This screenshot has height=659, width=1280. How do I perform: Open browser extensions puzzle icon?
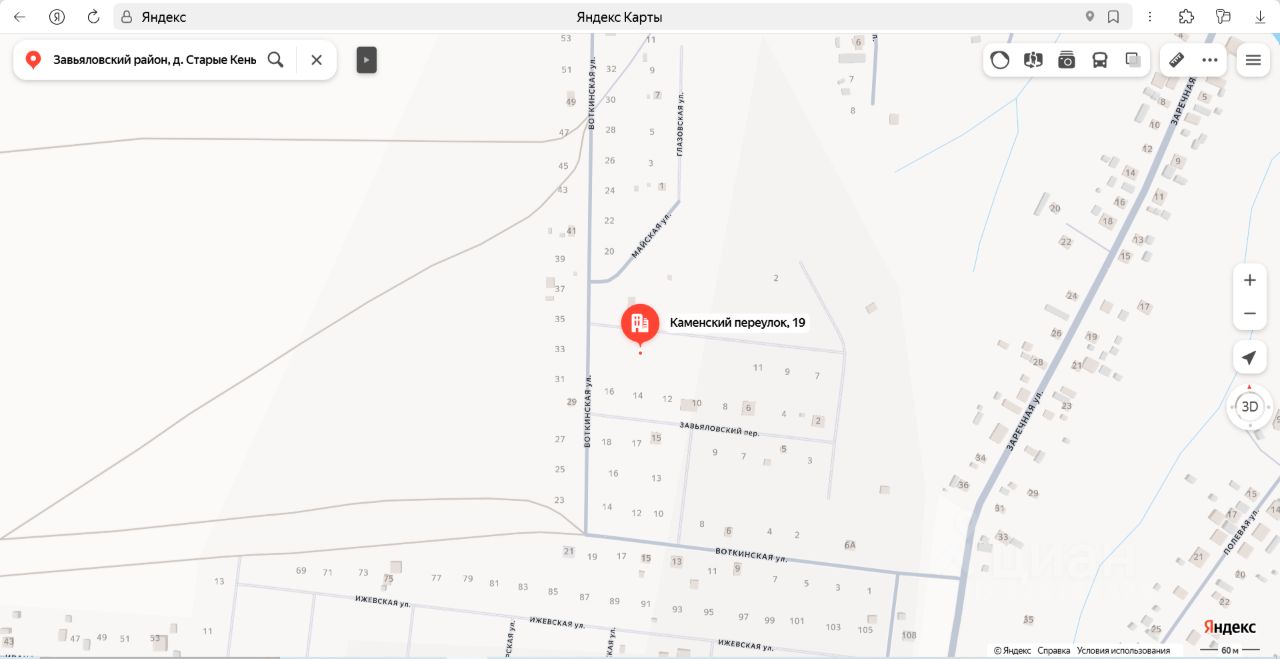click(x=1187, y=17)
